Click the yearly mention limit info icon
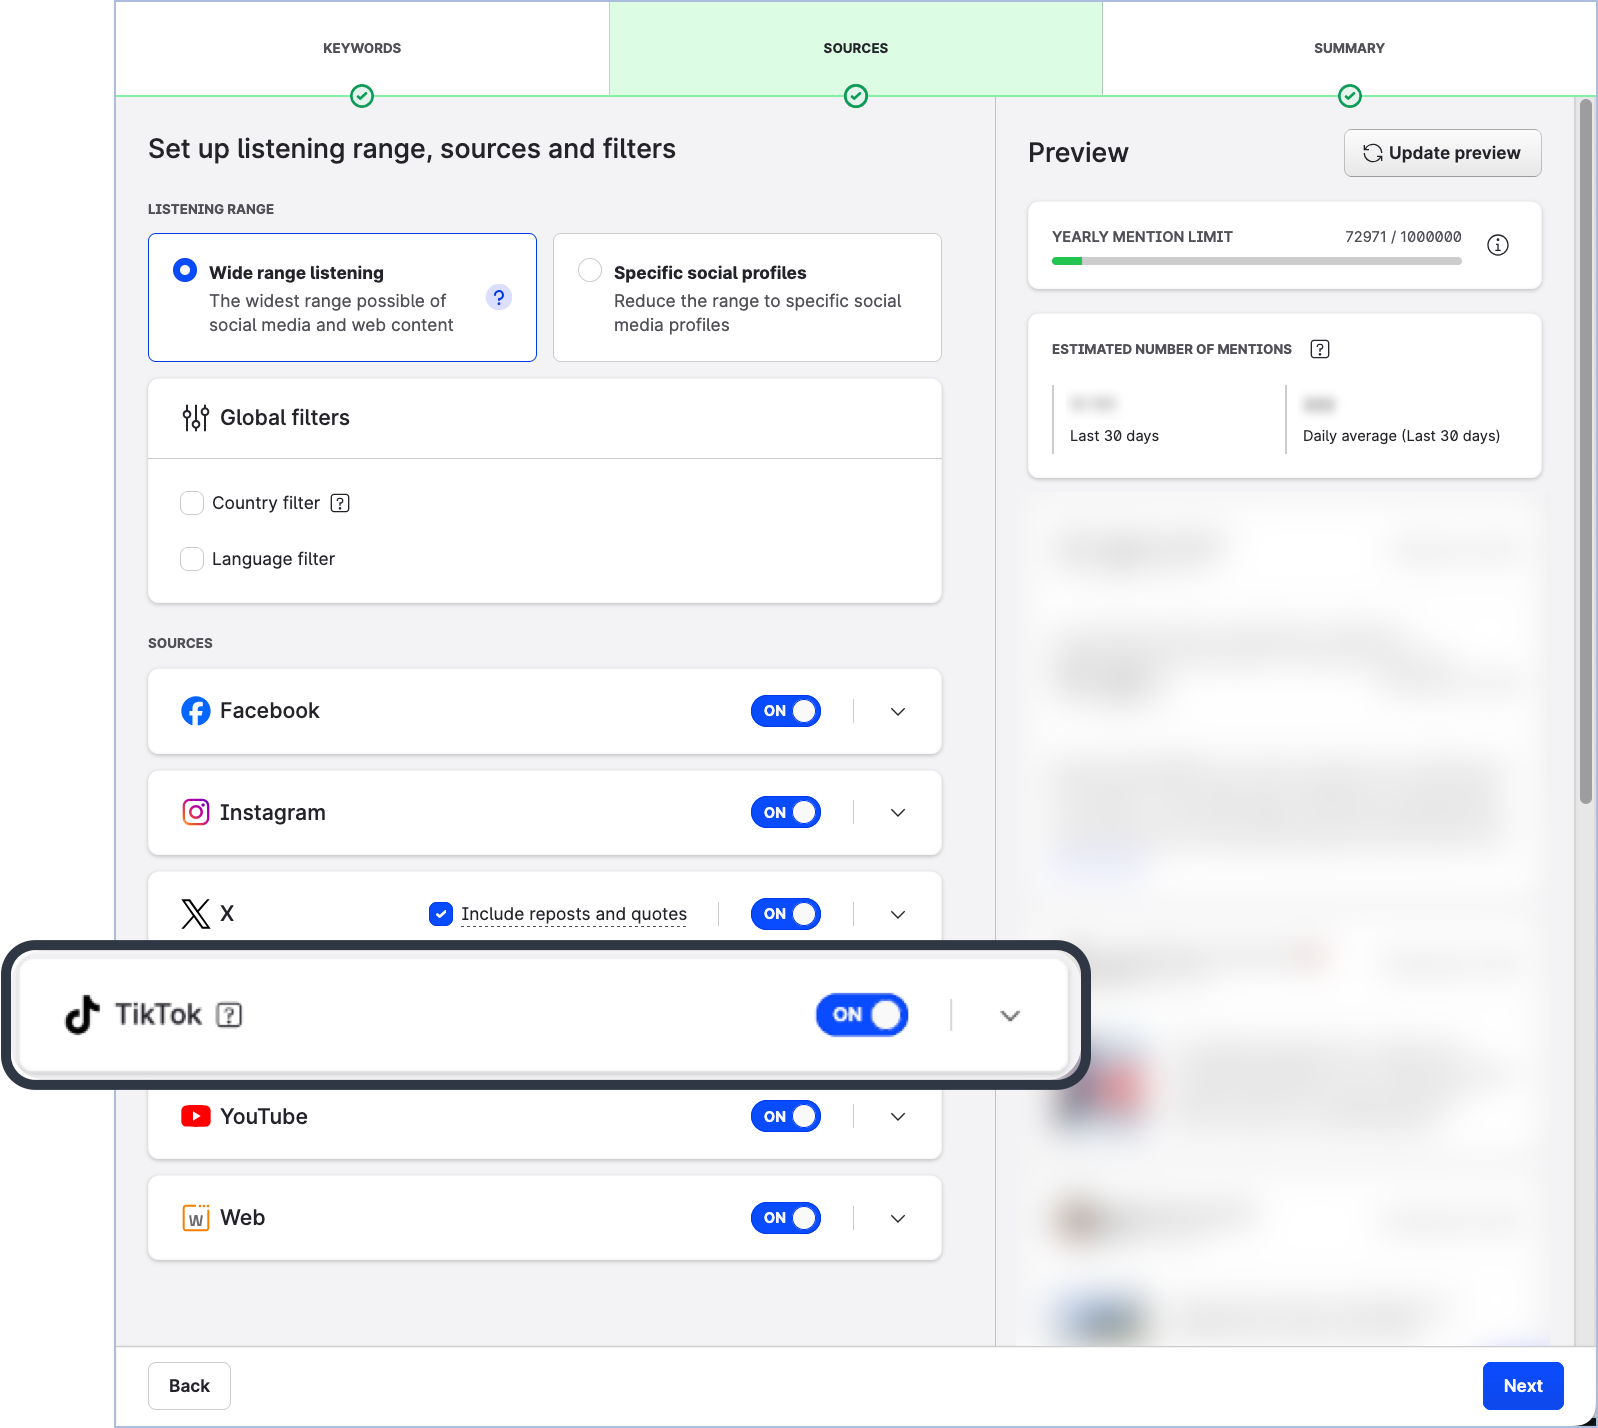The height and width of the screenshot is (1428, 1598). click(1497, 245)
